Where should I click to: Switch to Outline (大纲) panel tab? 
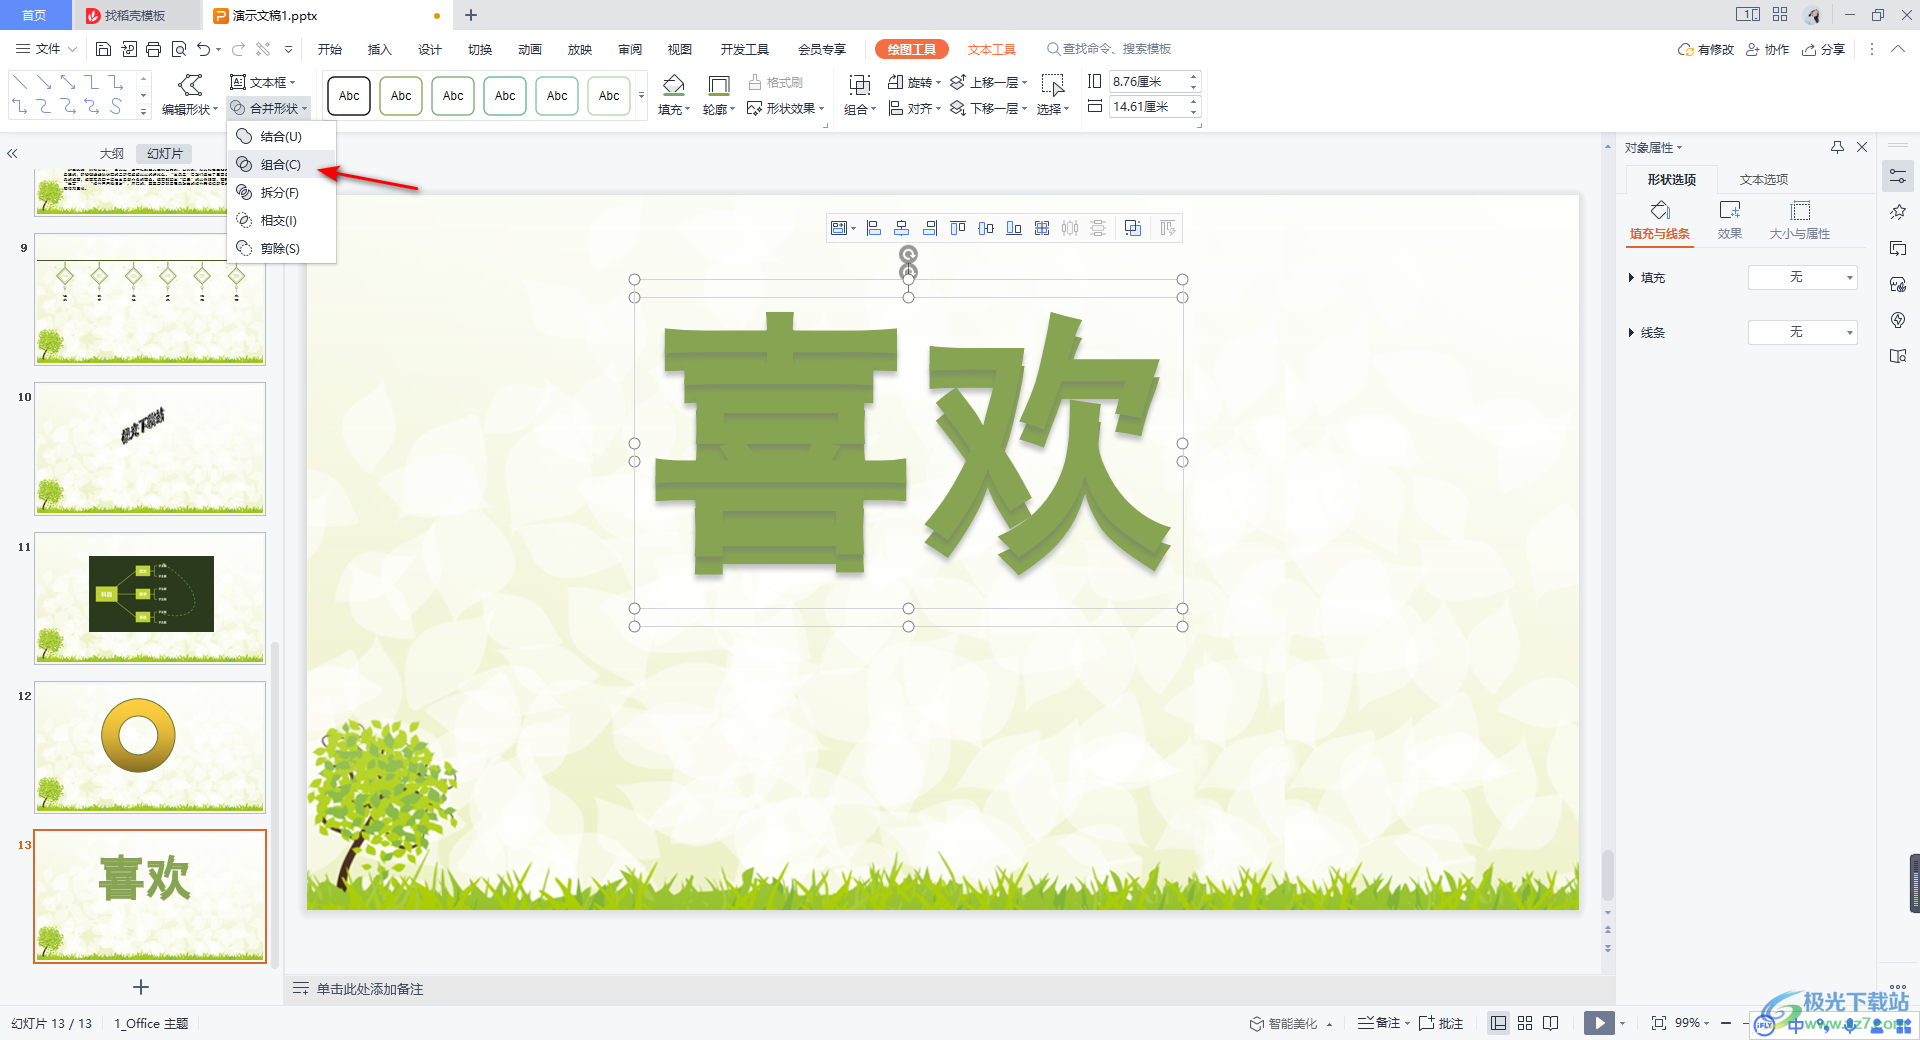(x=112, y=154)
